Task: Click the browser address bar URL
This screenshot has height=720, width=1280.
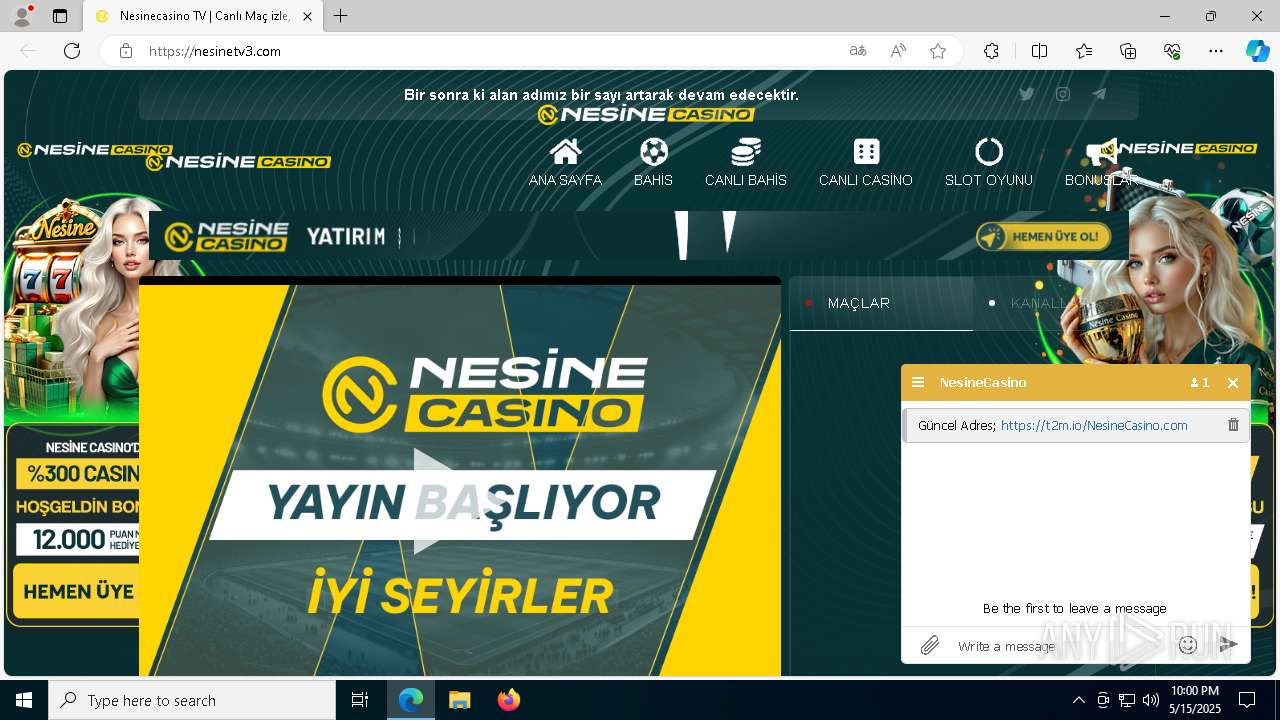Action: pos(214,51)
